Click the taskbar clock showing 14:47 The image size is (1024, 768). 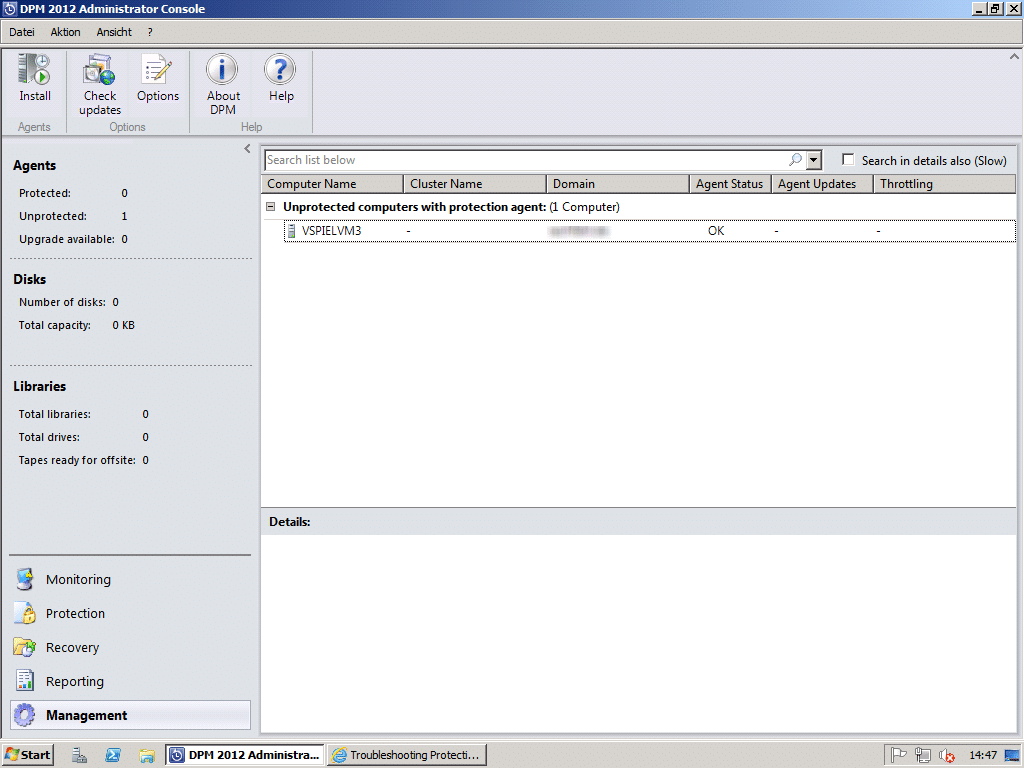(x=983, y=755)
